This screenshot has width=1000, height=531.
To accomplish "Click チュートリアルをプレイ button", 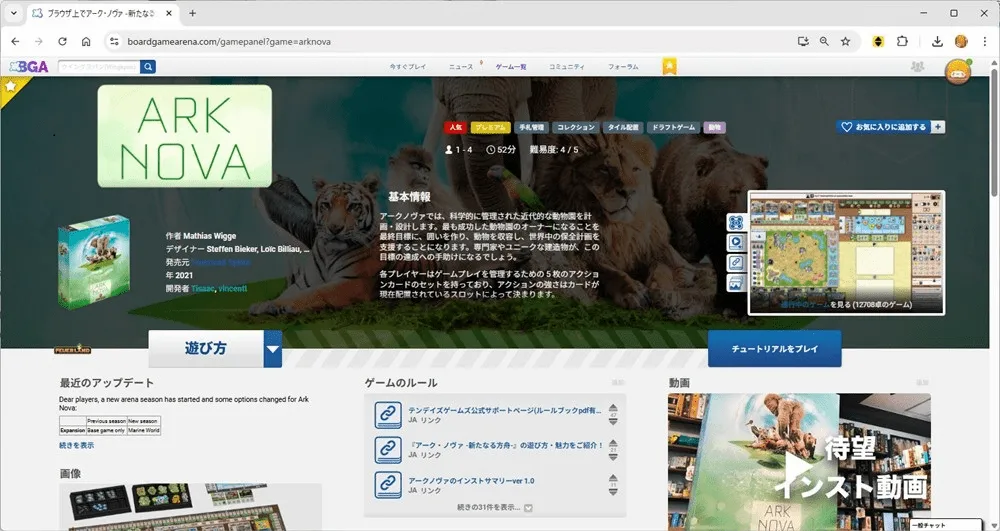I will pos(774,349).
